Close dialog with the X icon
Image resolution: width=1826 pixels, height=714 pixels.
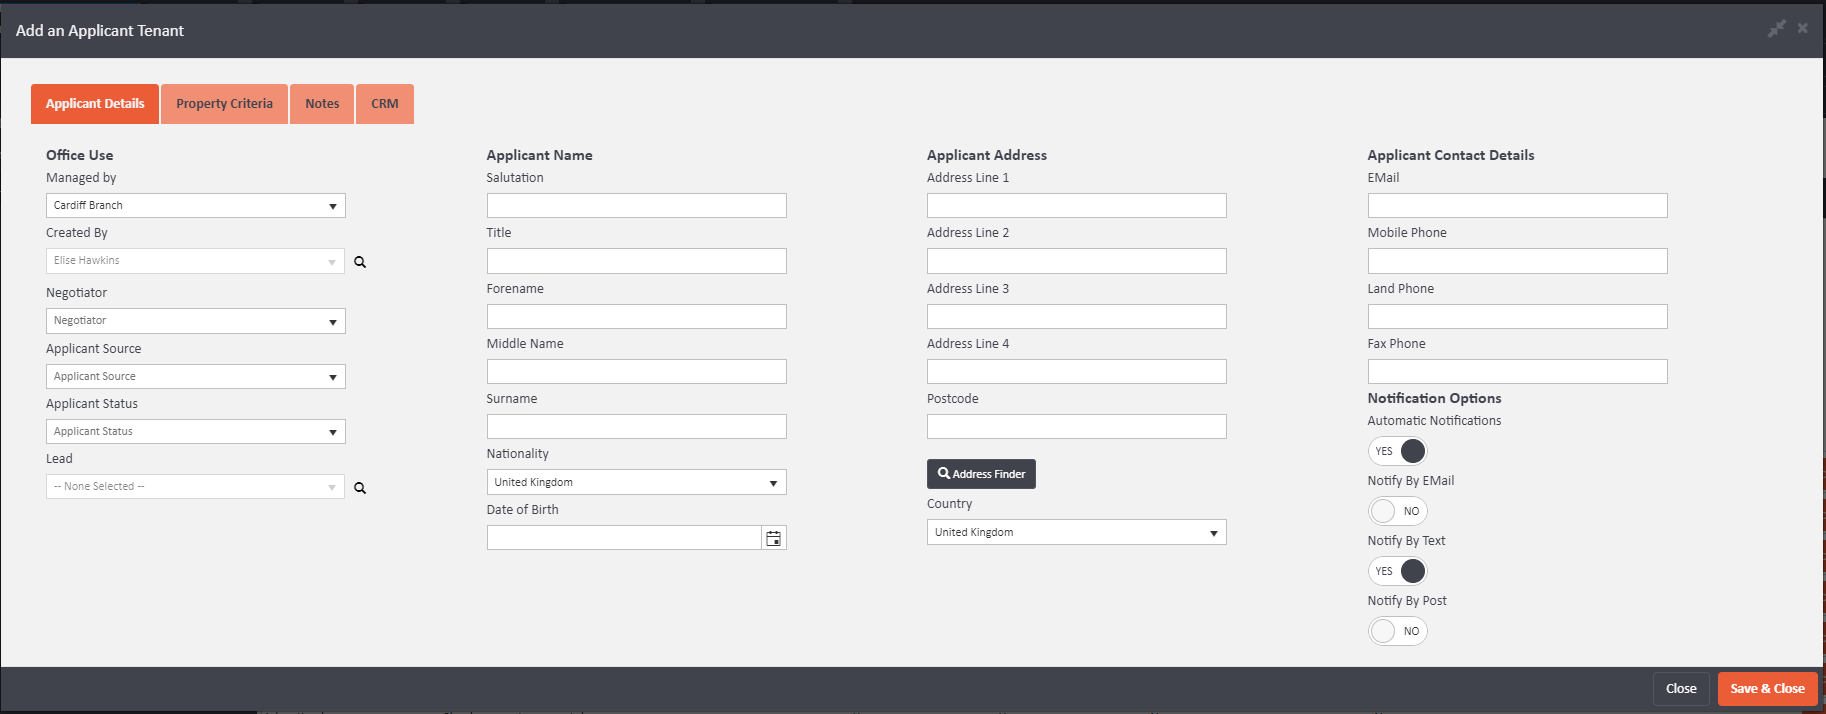tap(1802, 28)
